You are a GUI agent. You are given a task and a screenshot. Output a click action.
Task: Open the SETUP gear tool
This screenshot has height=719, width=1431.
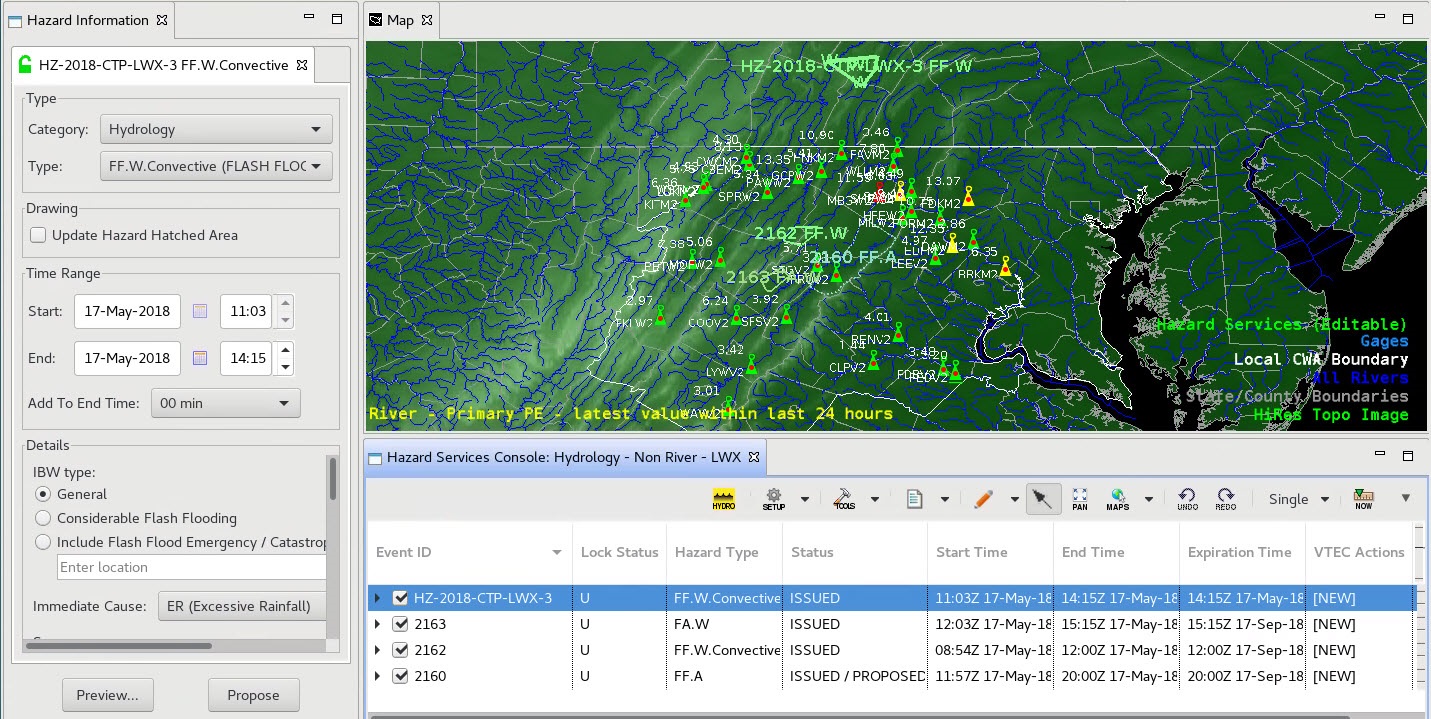click(x=773, y=499)
